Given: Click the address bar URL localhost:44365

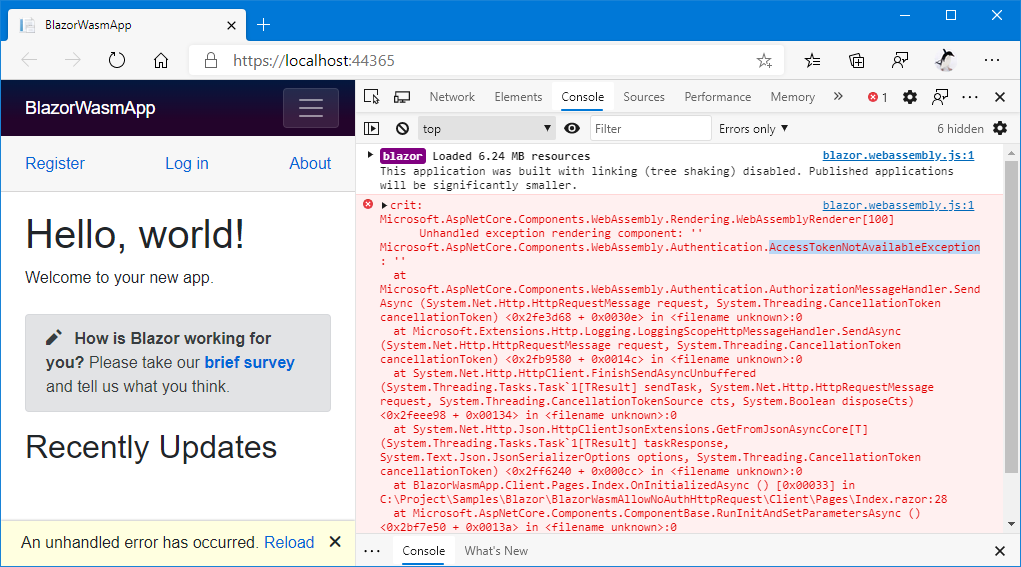Looking at the screenshot, I should 314,61.
